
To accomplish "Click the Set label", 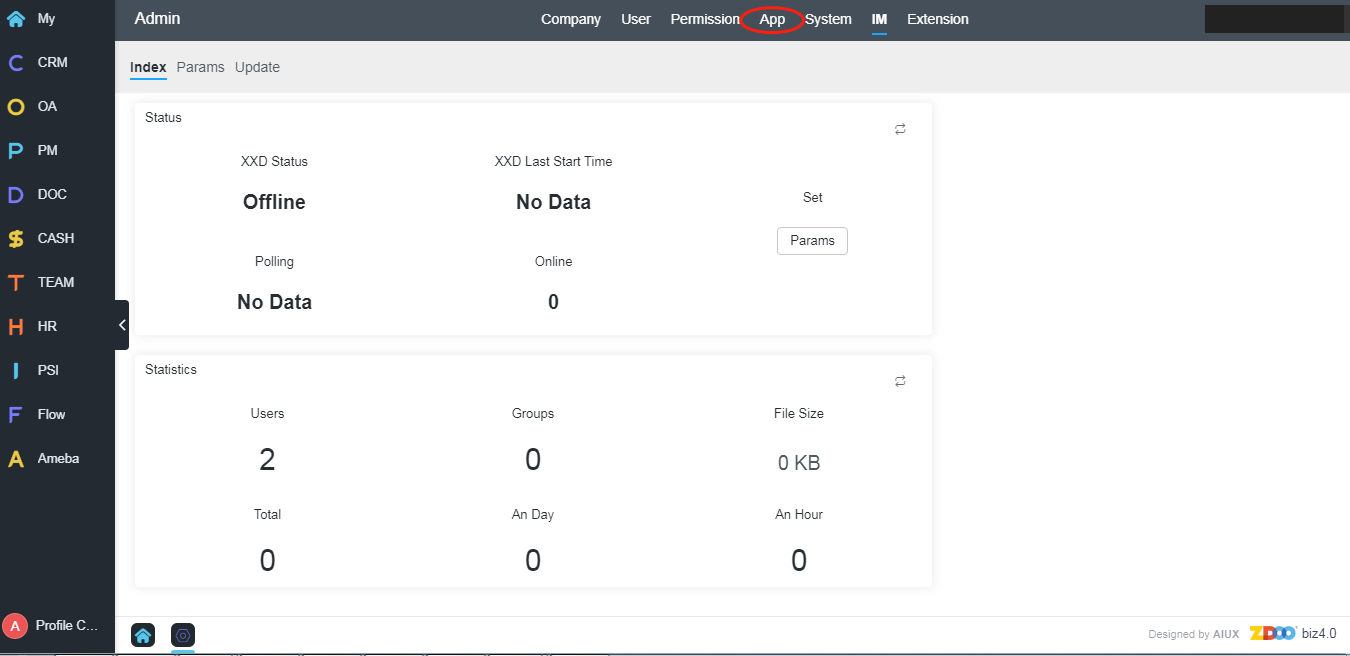I will tap(812, 197).
